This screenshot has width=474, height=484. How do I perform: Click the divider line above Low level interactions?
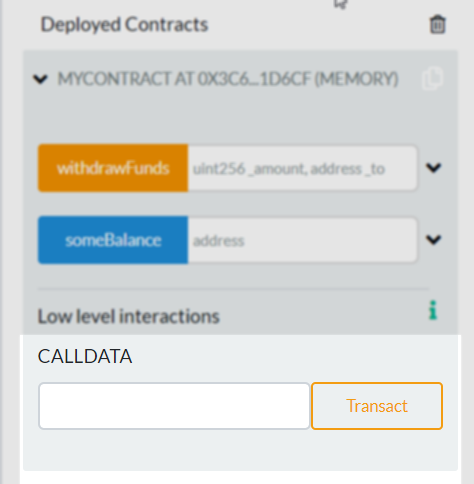point(233,289)
